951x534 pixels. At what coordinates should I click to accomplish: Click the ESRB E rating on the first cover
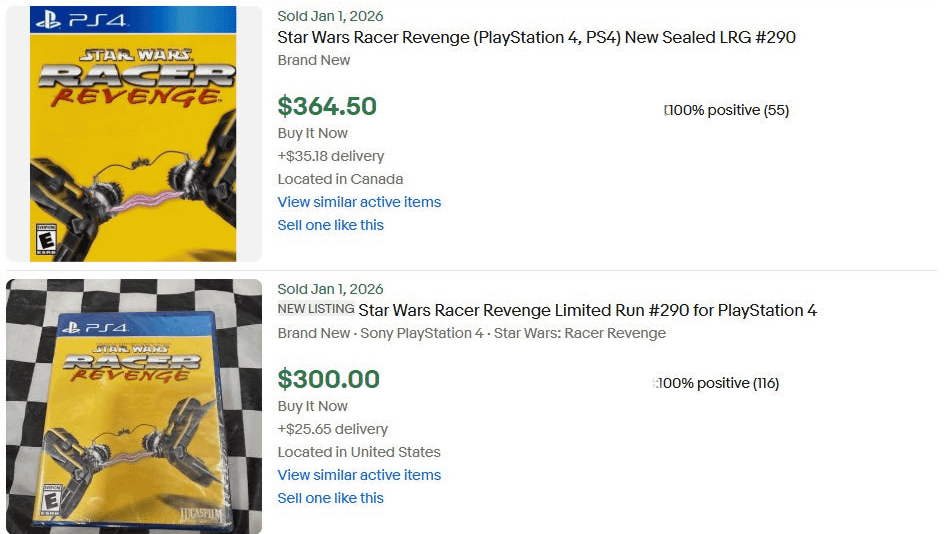[x=46, y=240]
